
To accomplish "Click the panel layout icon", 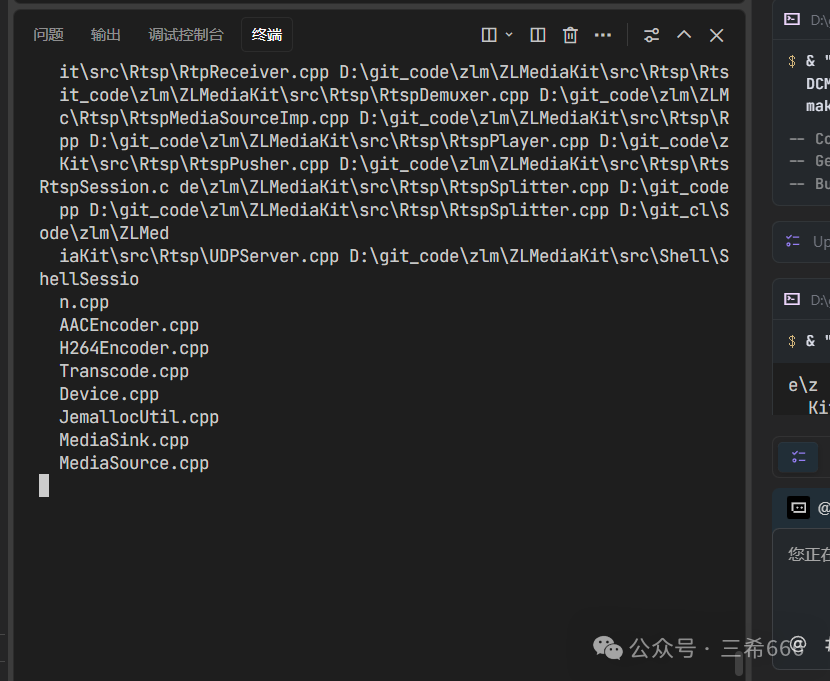I will coord(538,35).
